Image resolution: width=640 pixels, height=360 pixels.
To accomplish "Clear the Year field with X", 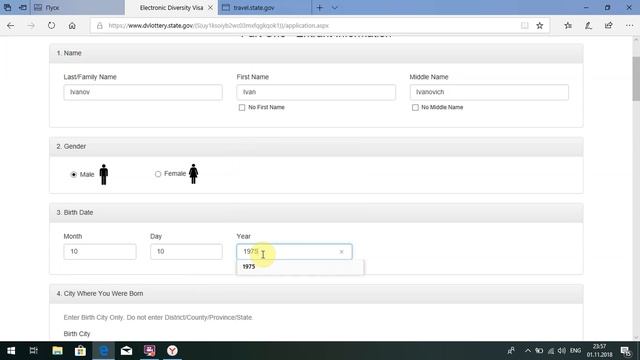I will [x=342, y=252].
